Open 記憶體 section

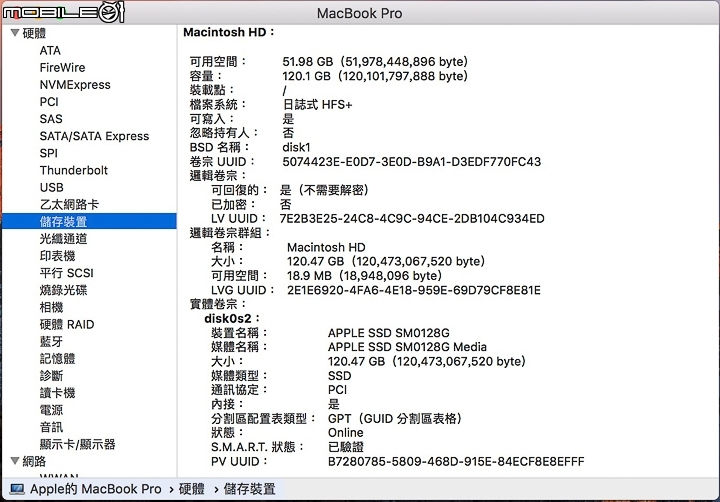57,358
